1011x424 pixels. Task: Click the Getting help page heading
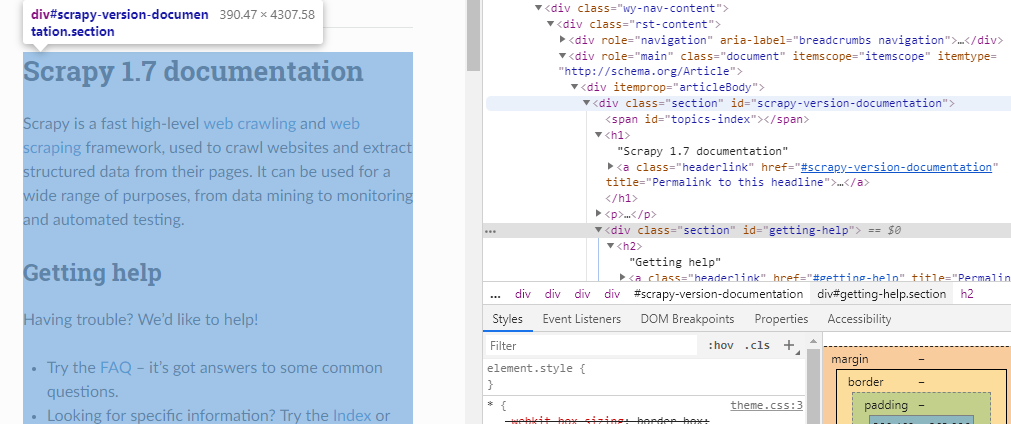tap(92, 273)
